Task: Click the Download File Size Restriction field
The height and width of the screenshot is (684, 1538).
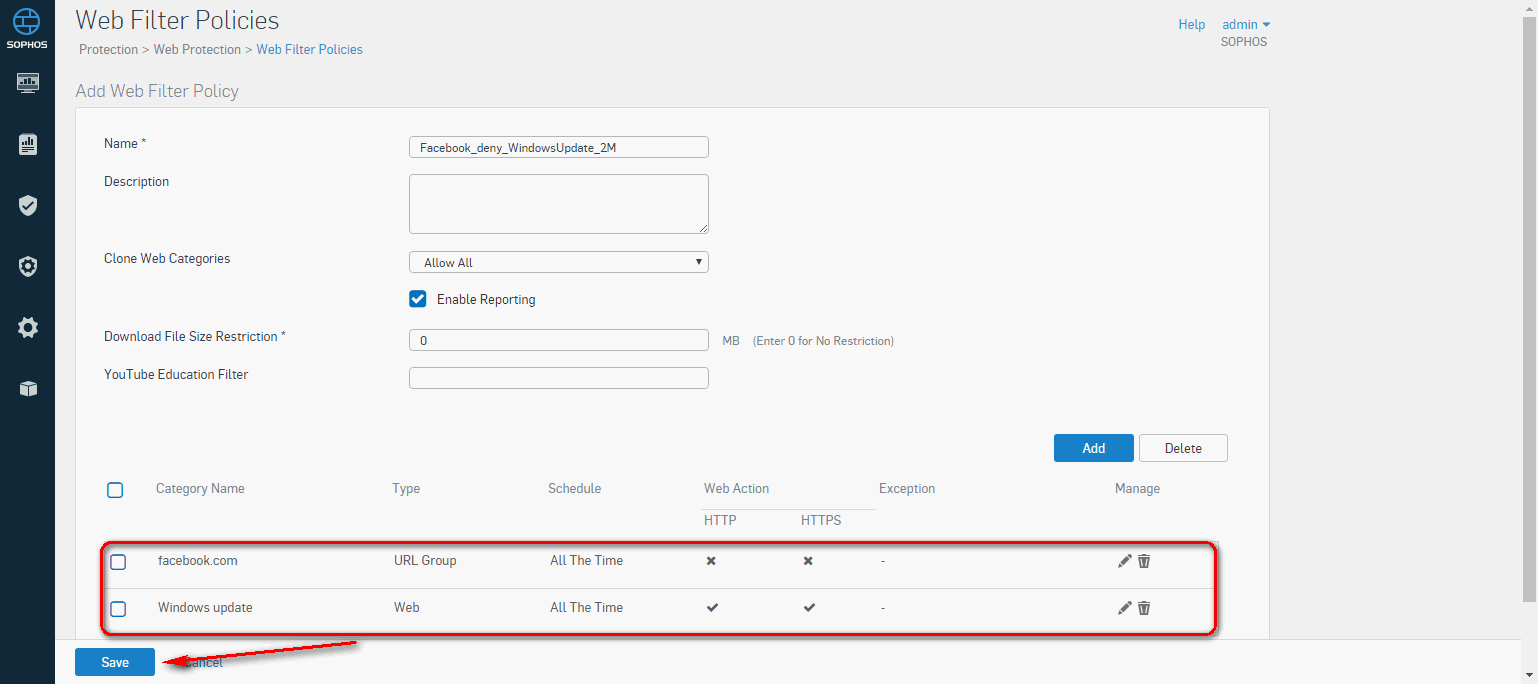Action: [559, 340]
